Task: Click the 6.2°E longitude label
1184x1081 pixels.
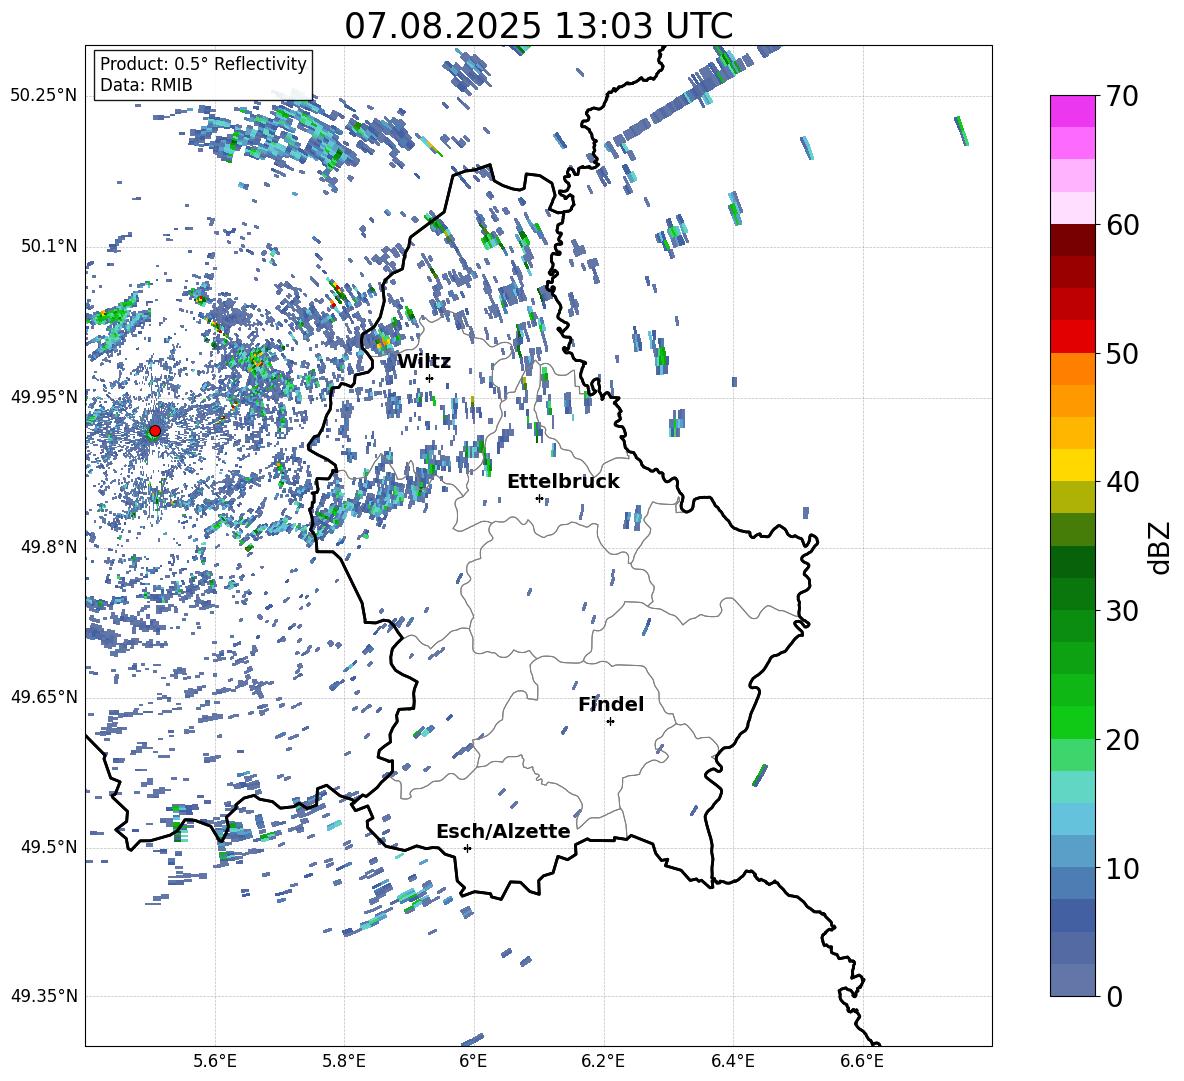Action: click(603, 1061)
